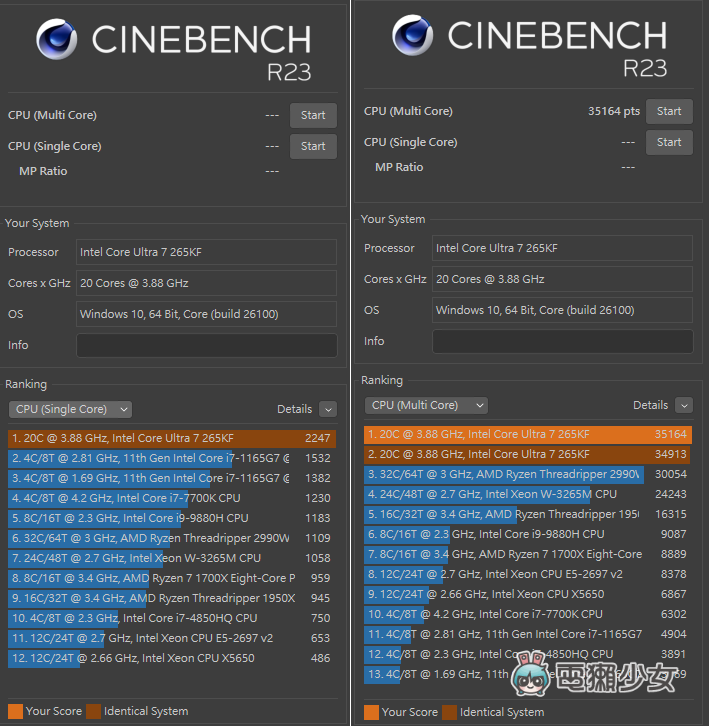Image resolution: width=709 pixels, height=726 pixels.
Task: Click Identical System brown swatch in right window
Action: point(450,712)
